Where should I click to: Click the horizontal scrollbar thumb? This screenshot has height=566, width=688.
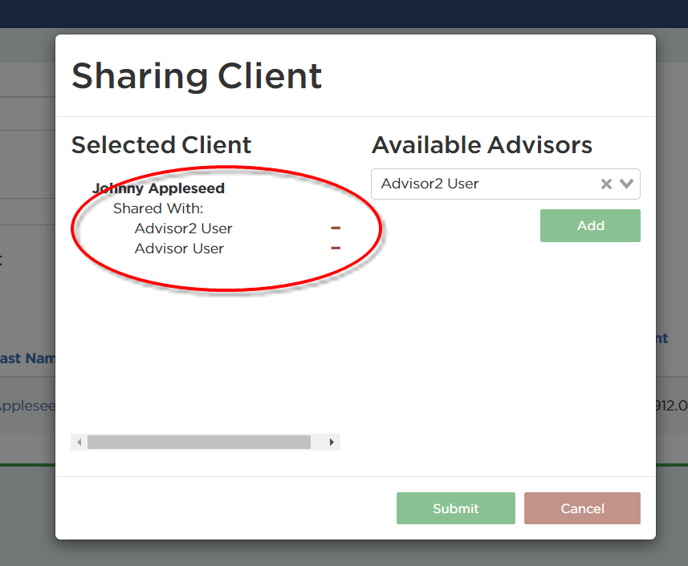(x=199, y=442)
